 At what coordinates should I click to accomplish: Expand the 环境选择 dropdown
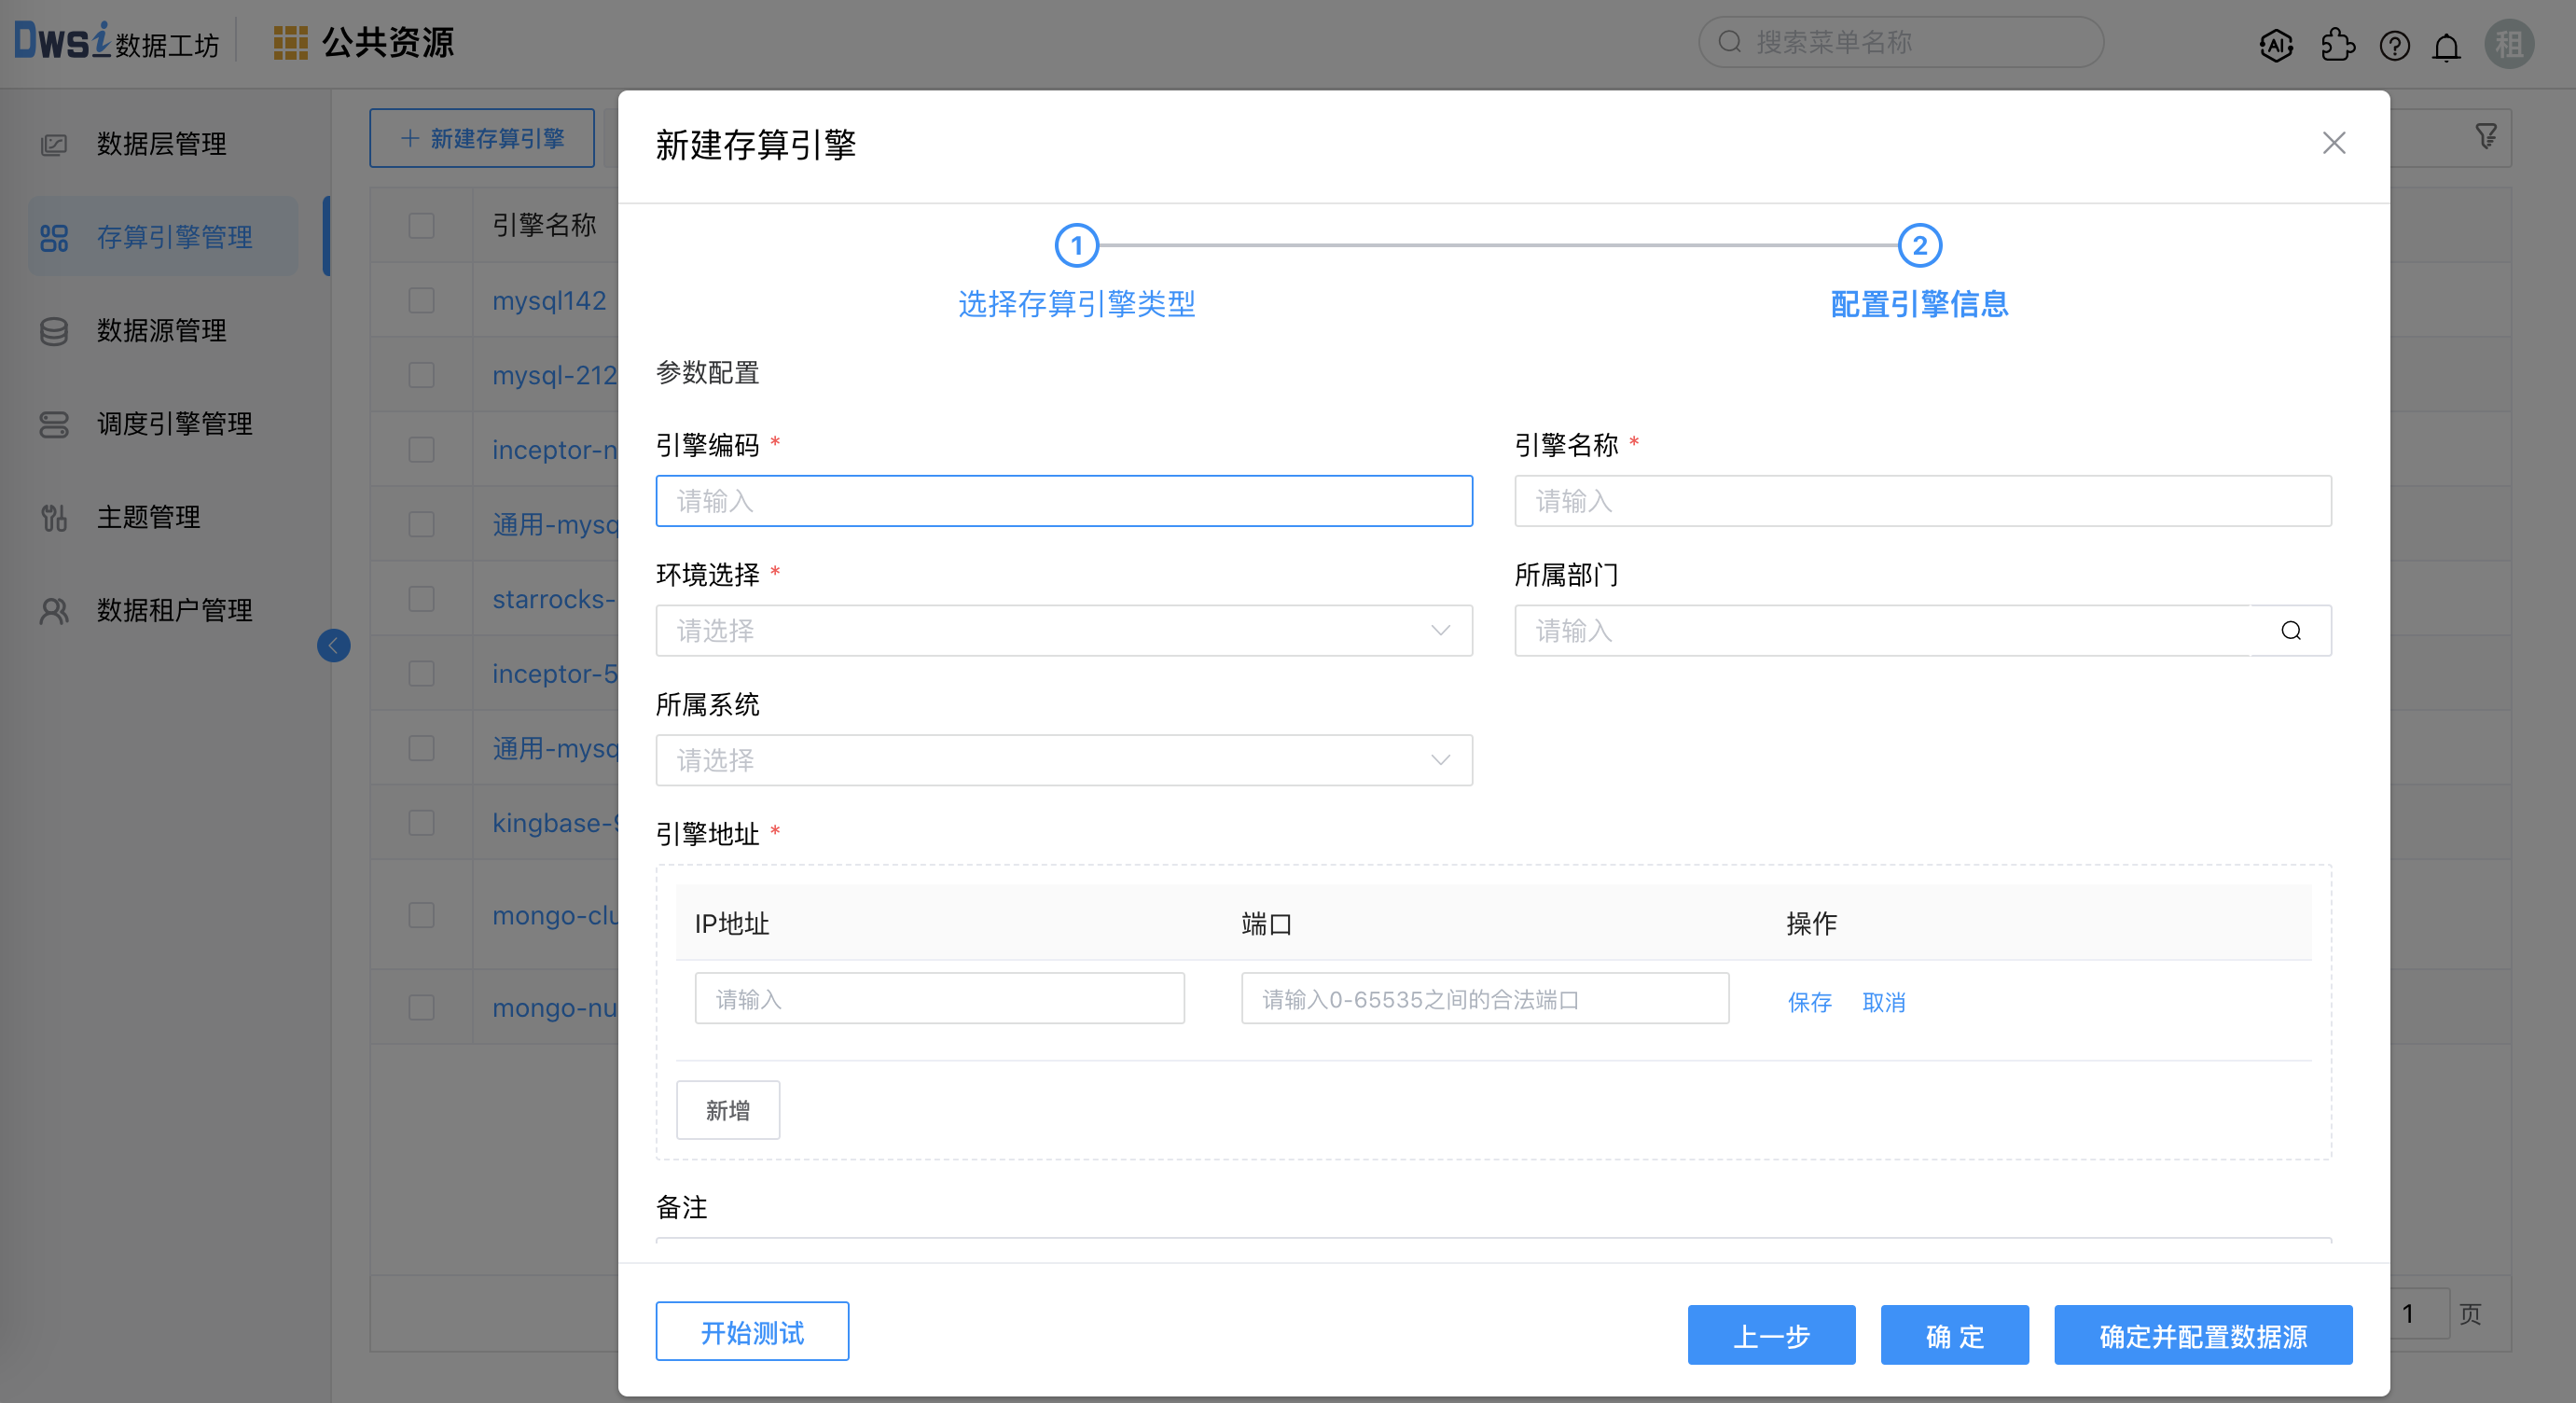[x=1063, y=630]
